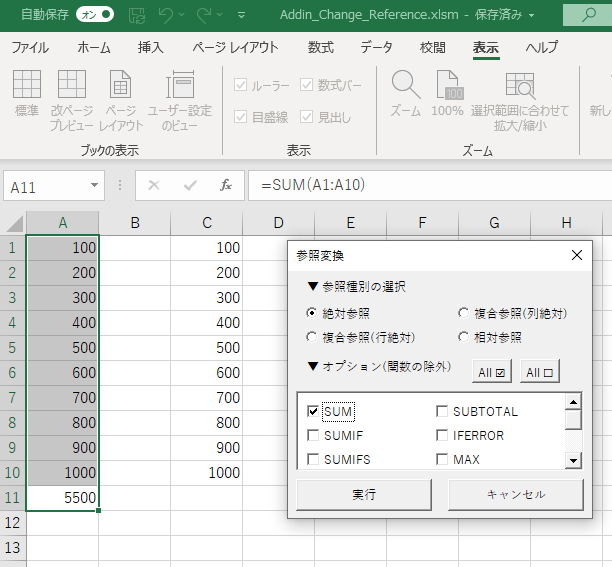
Task: Uncheck the SUM checkbox
Action: pos(313,411)
